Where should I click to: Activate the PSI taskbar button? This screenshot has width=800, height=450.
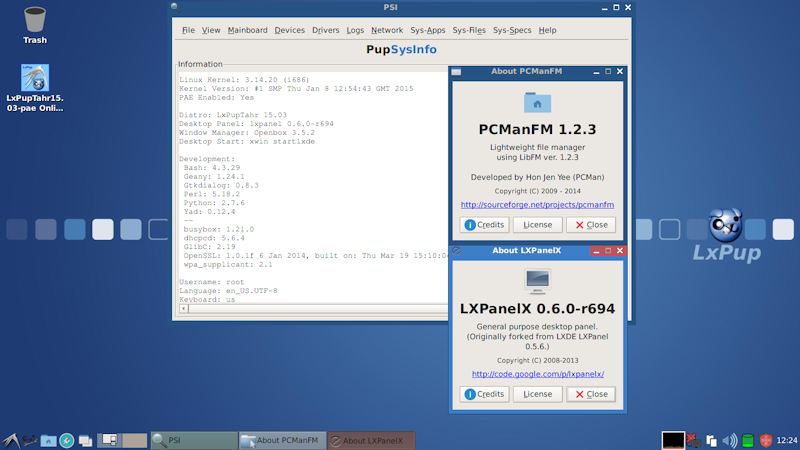(x=194, y=440)
